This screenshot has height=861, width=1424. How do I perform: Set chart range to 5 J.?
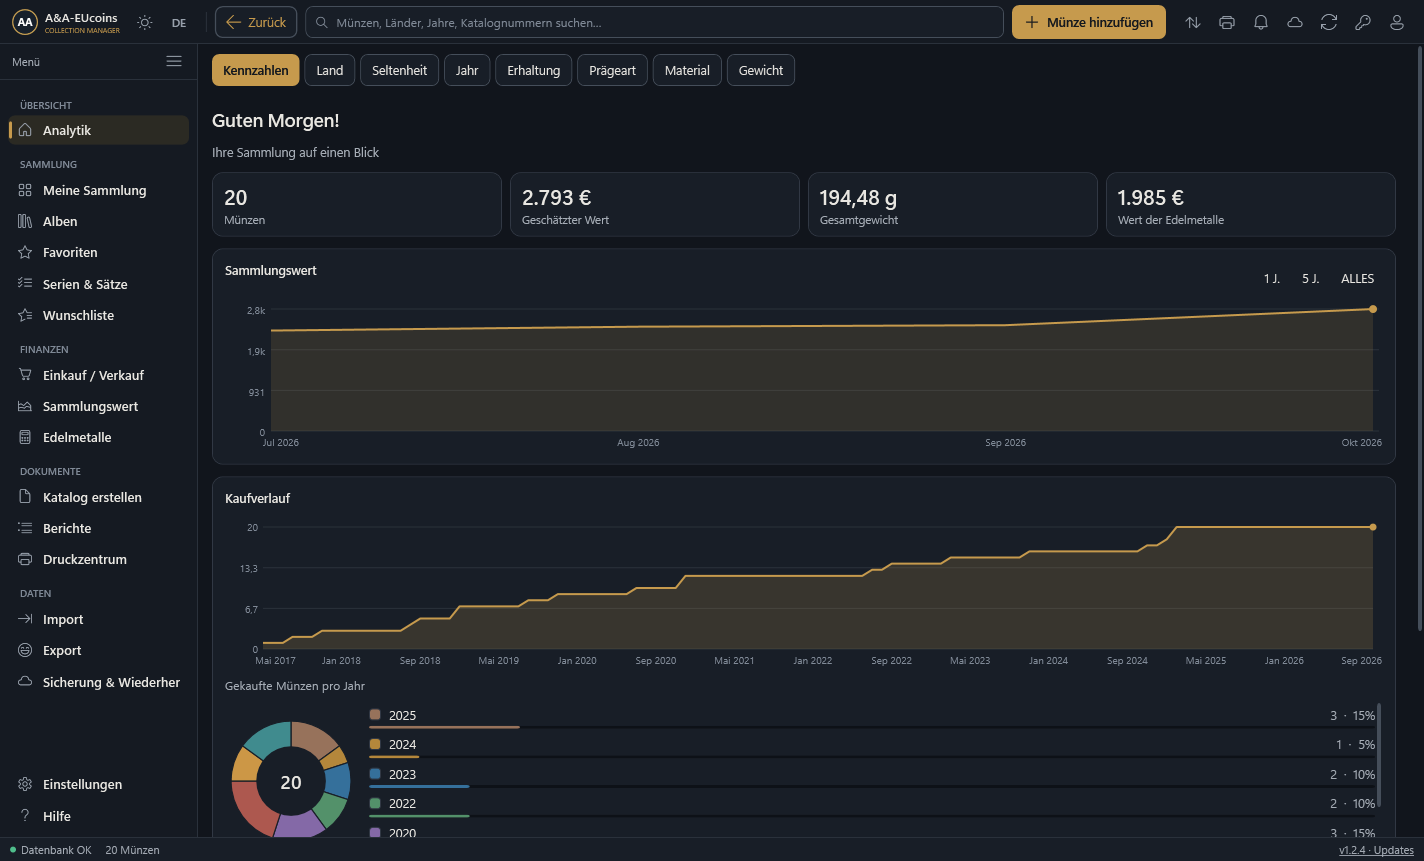coord(1311,279)
